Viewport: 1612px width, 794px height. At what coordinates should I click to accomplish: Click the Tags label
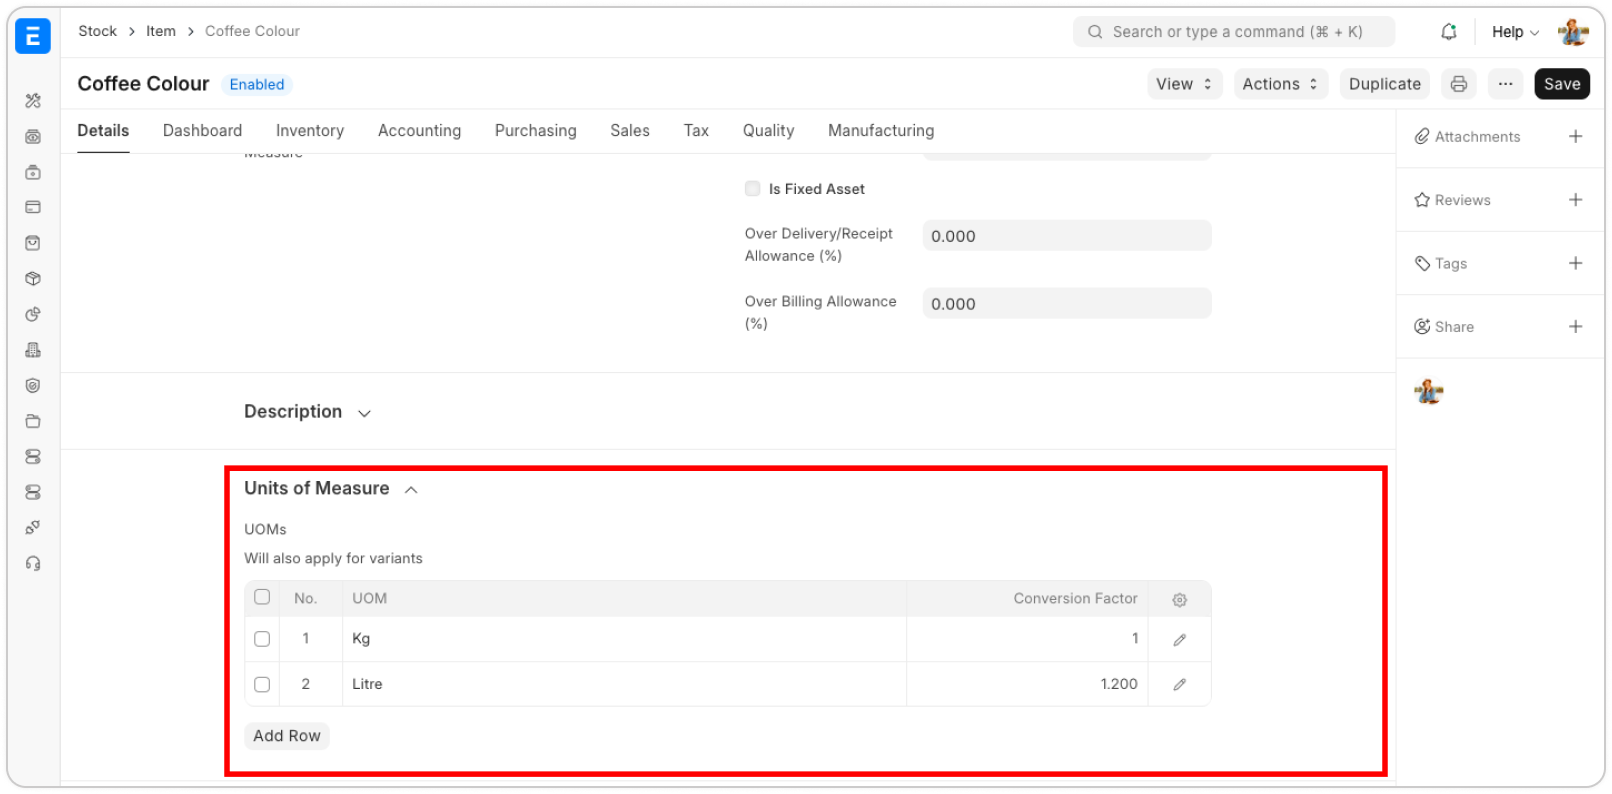[x=1450, y=264]
